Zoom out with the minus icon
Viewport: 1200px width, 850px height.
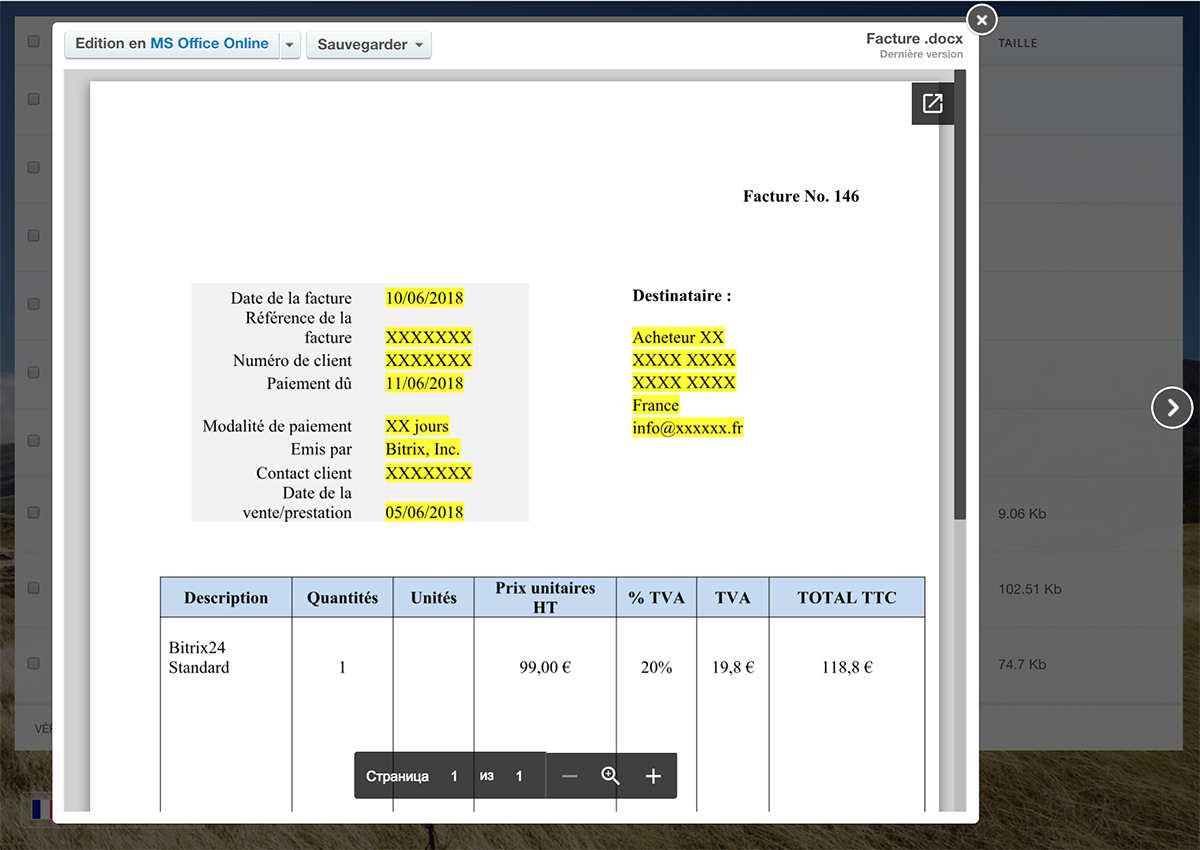point(569,776)
